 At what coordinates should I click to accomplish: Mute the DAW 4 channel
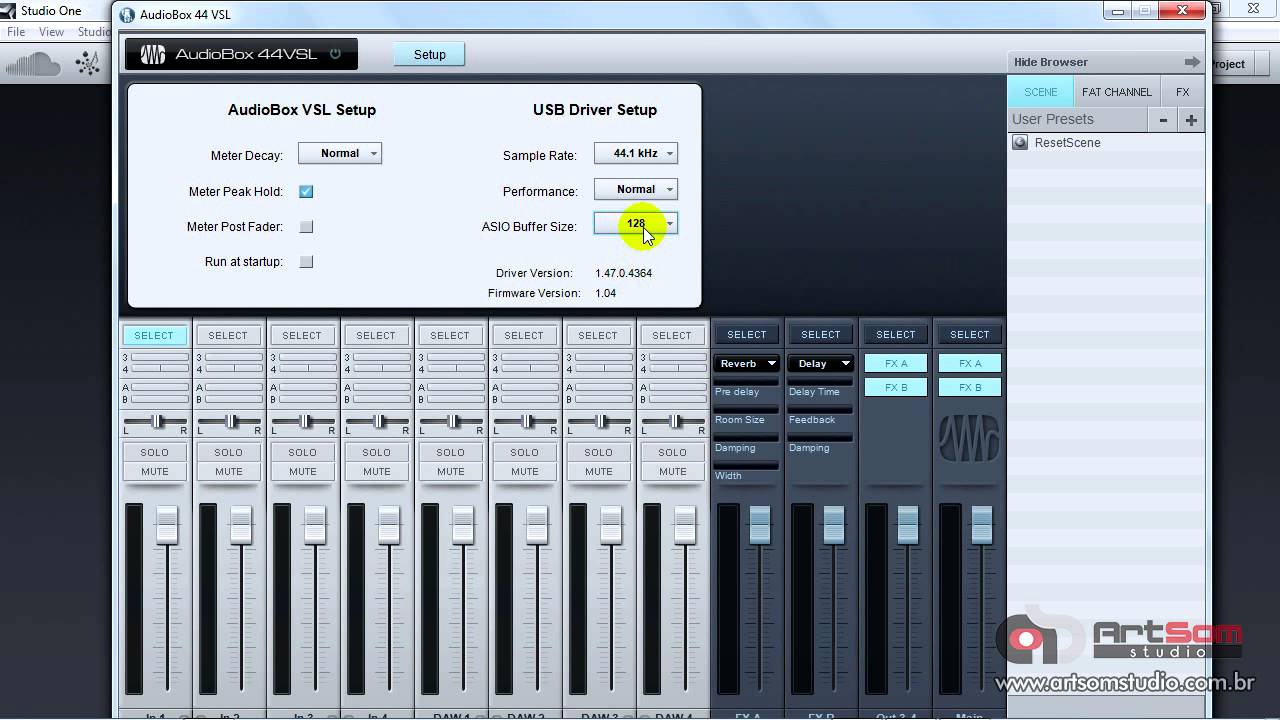(672, 471)
